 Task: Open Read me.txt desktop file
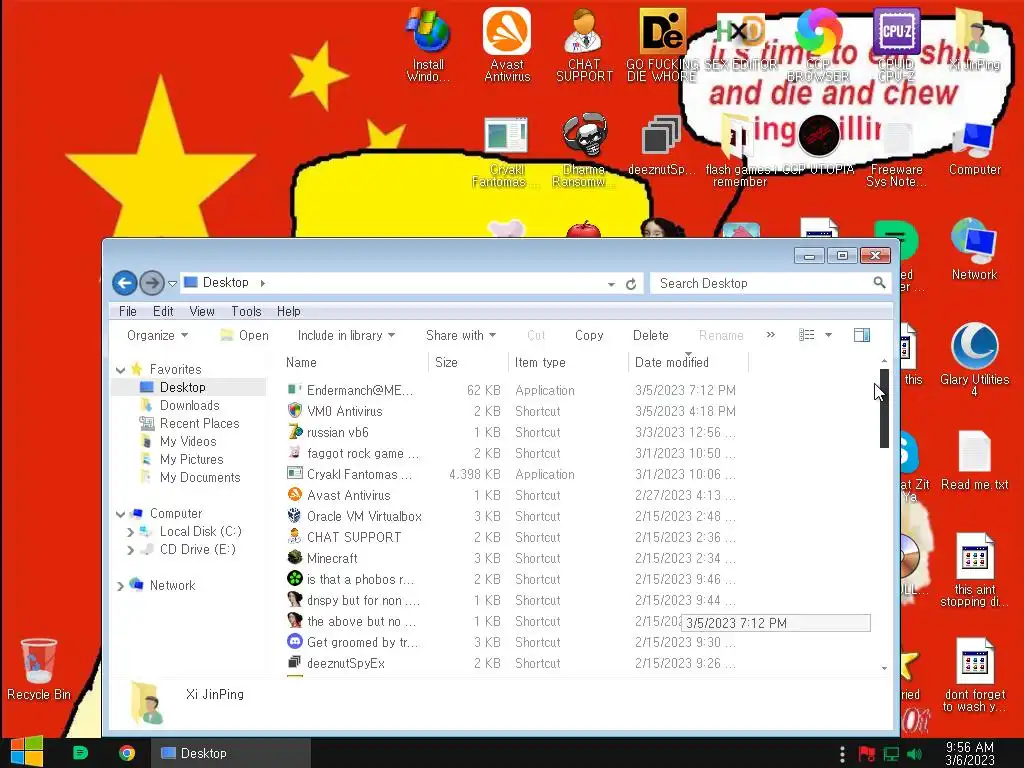click(974, 461)
